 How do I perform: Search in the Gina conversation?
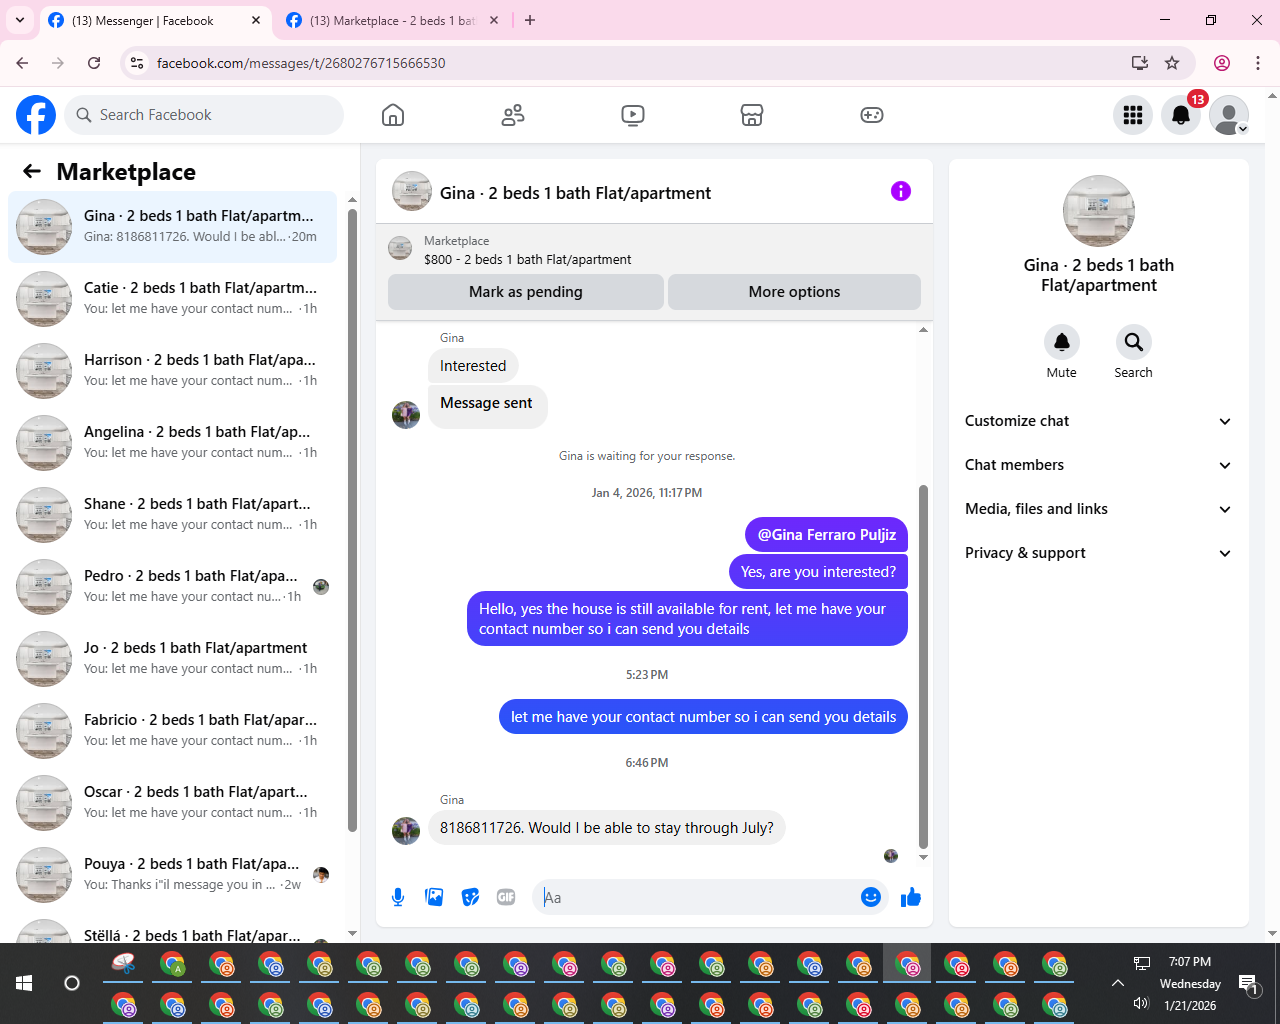1134,342
